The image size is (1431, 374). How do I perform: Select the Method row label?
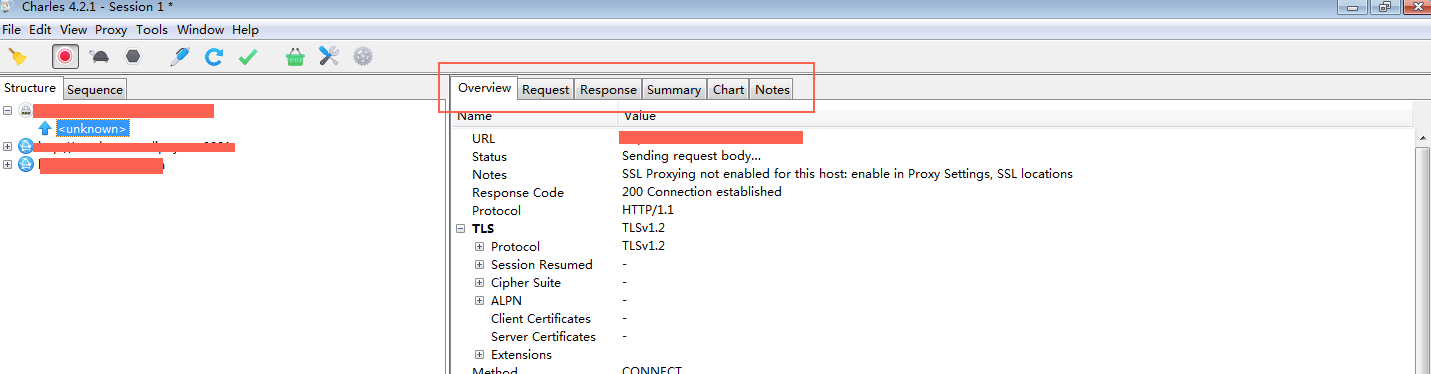495,371
